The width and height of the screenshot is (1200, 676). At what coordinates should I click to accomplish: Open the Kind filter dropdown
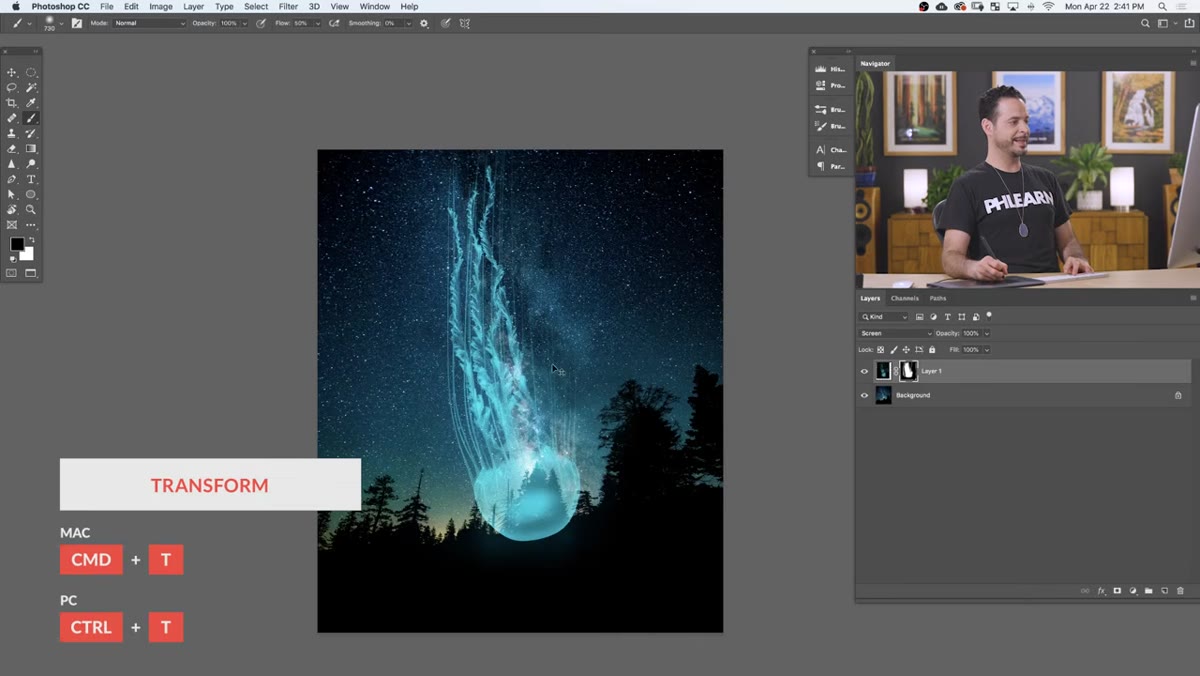[x=884, y=317]
